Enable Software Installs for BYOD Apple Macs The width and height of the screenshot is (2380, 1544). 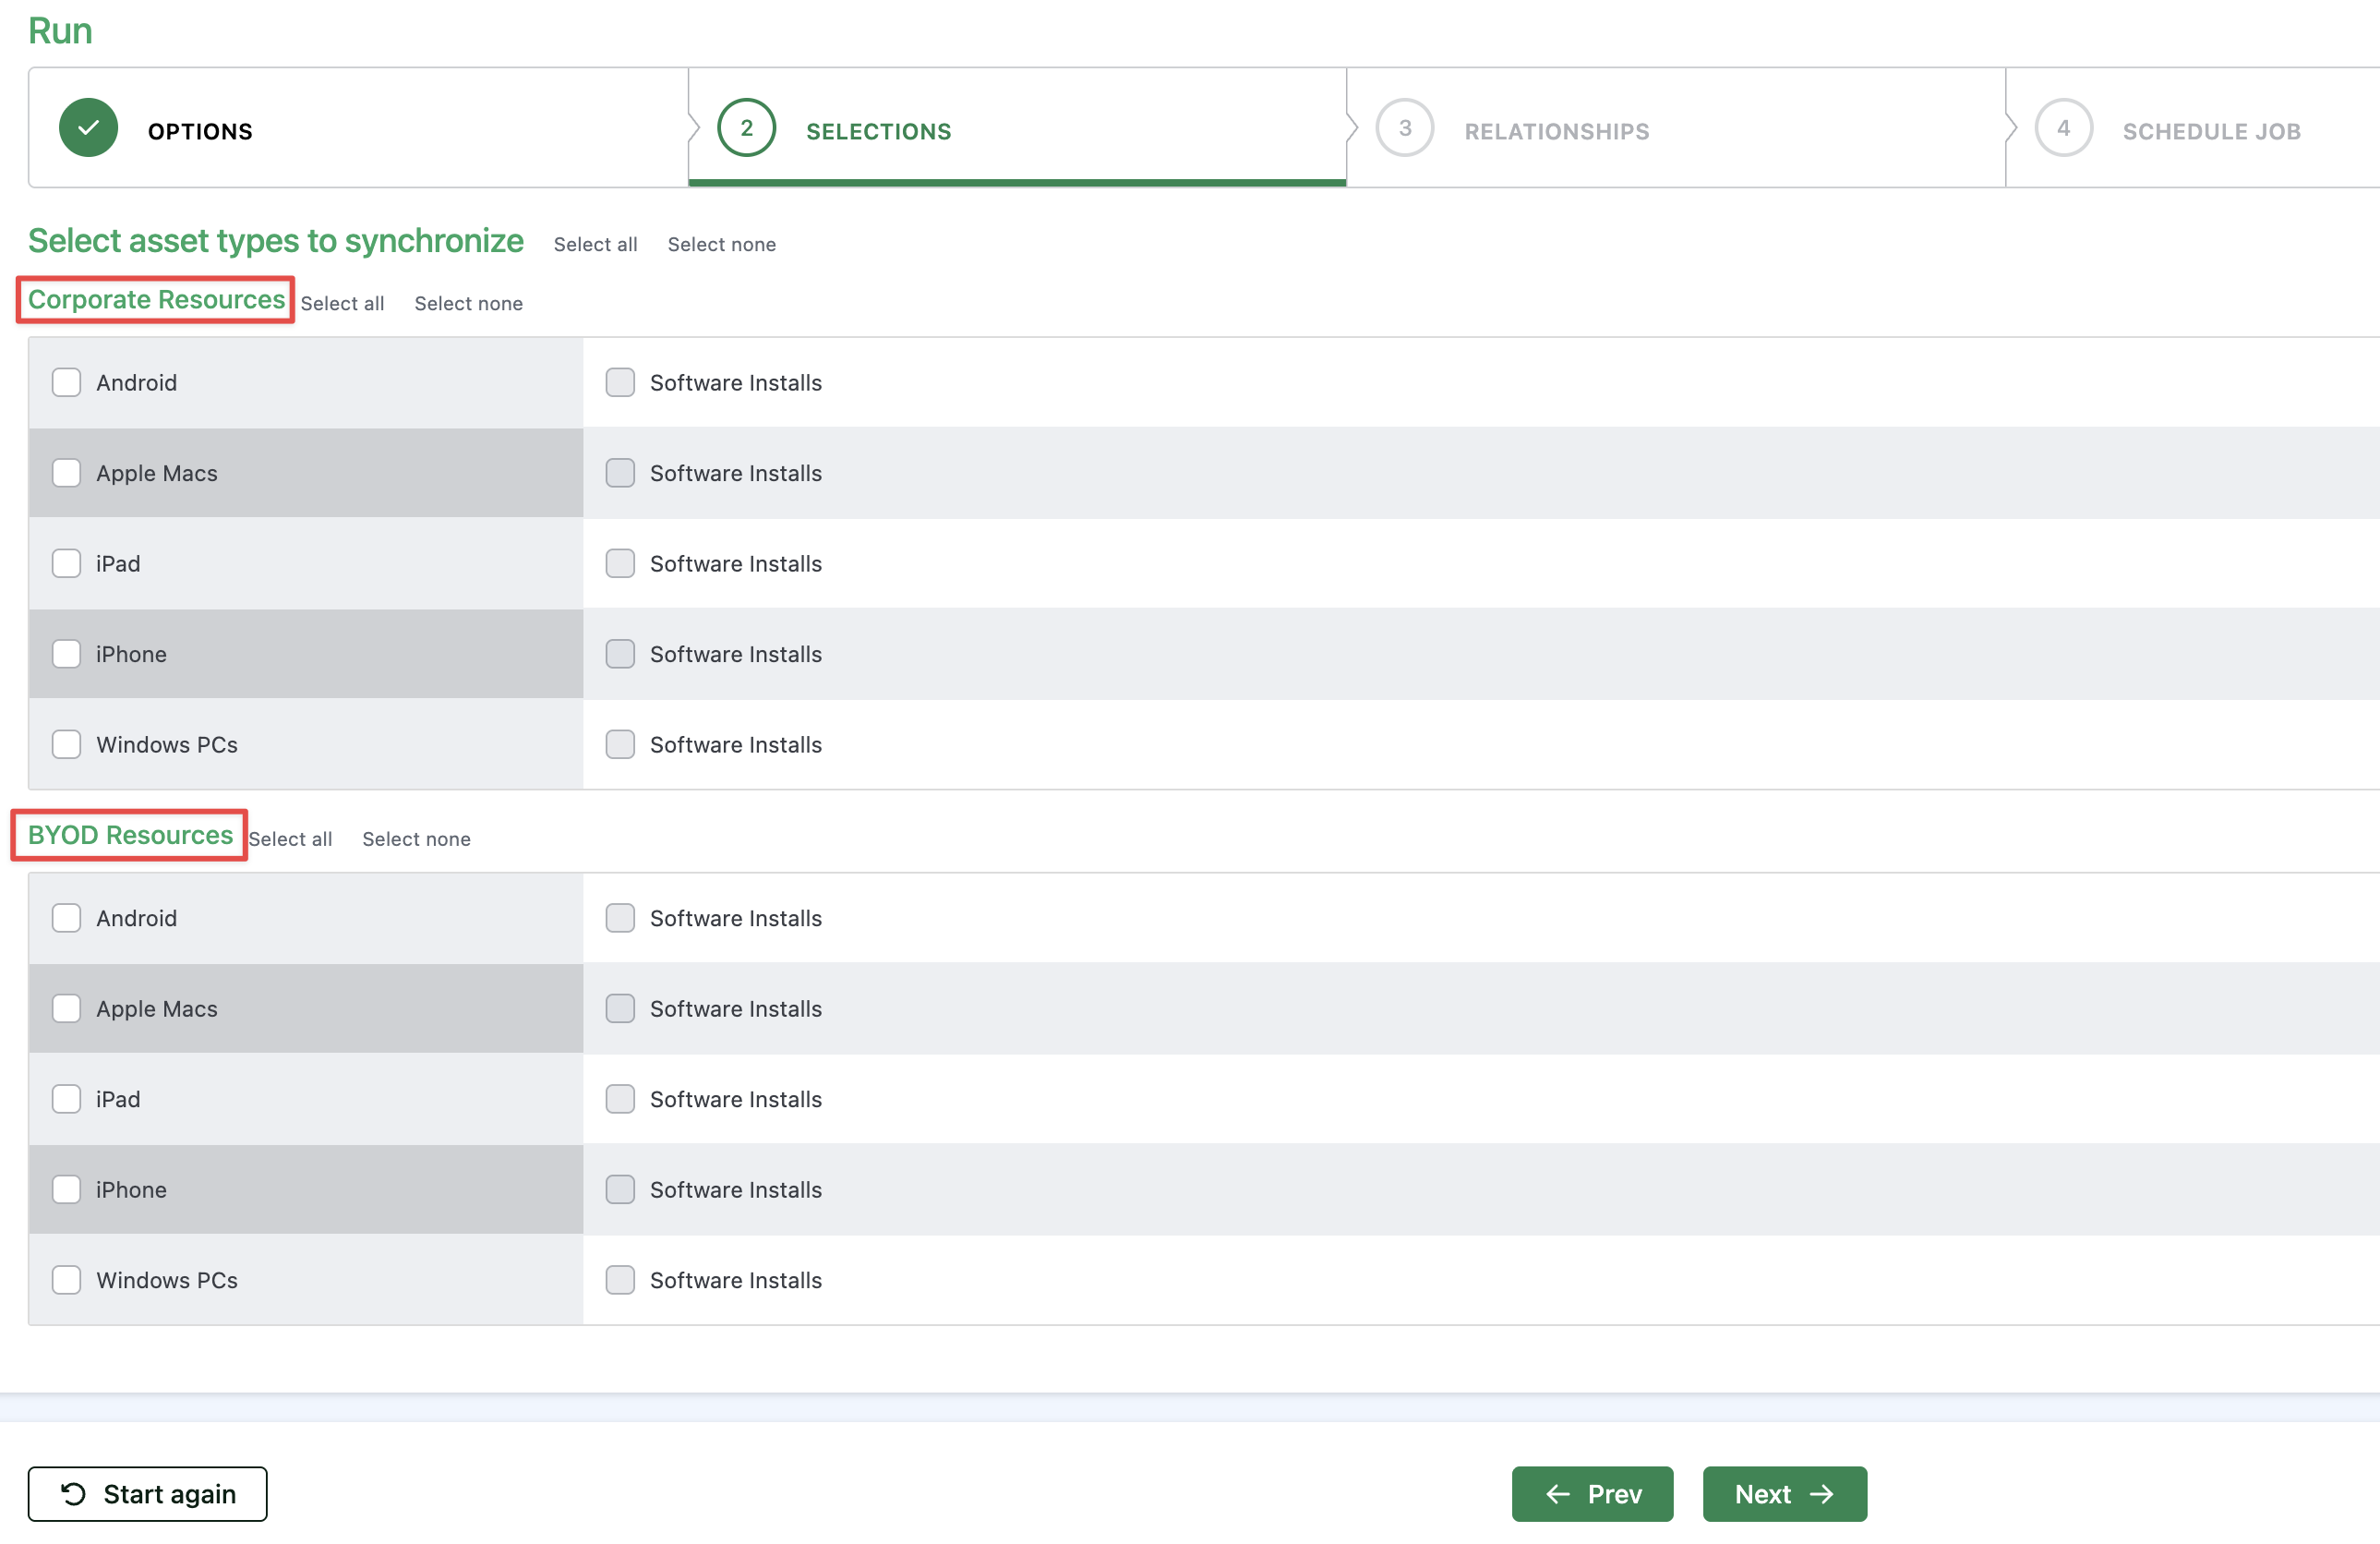coord(620,1008)
